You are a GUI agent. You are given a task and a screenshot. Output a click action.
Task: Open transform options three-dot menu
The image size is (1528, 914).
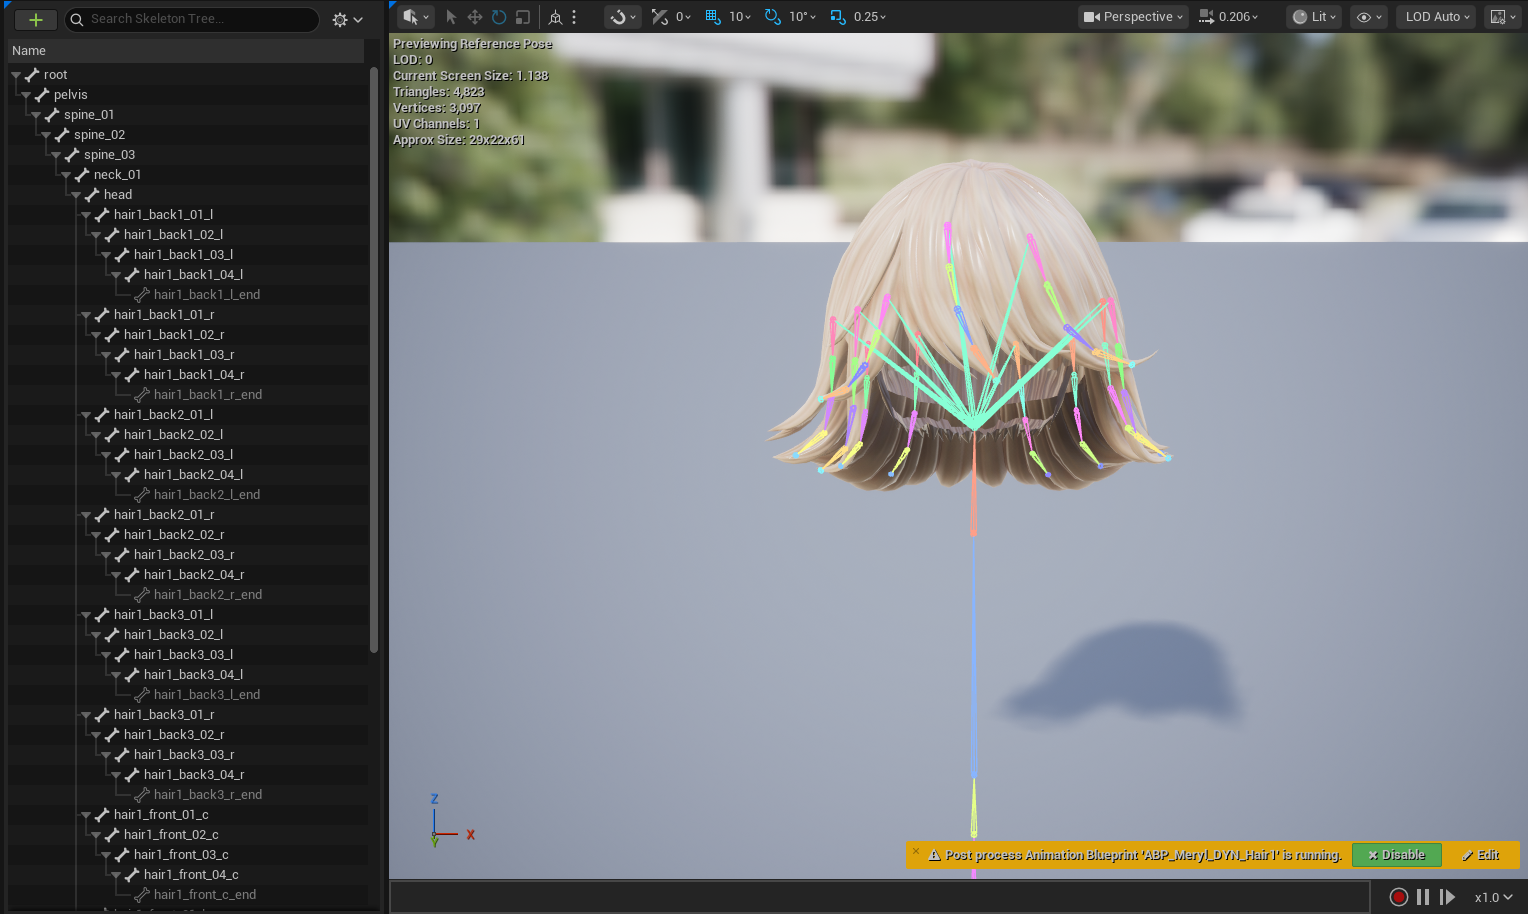(574, 17)
